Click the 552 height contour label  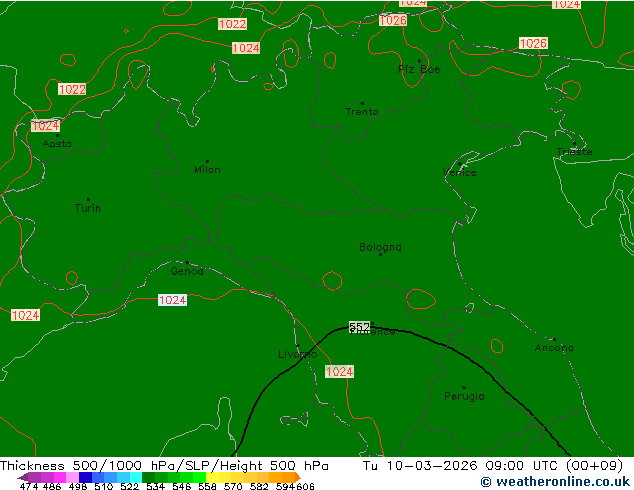pos(359,326)
